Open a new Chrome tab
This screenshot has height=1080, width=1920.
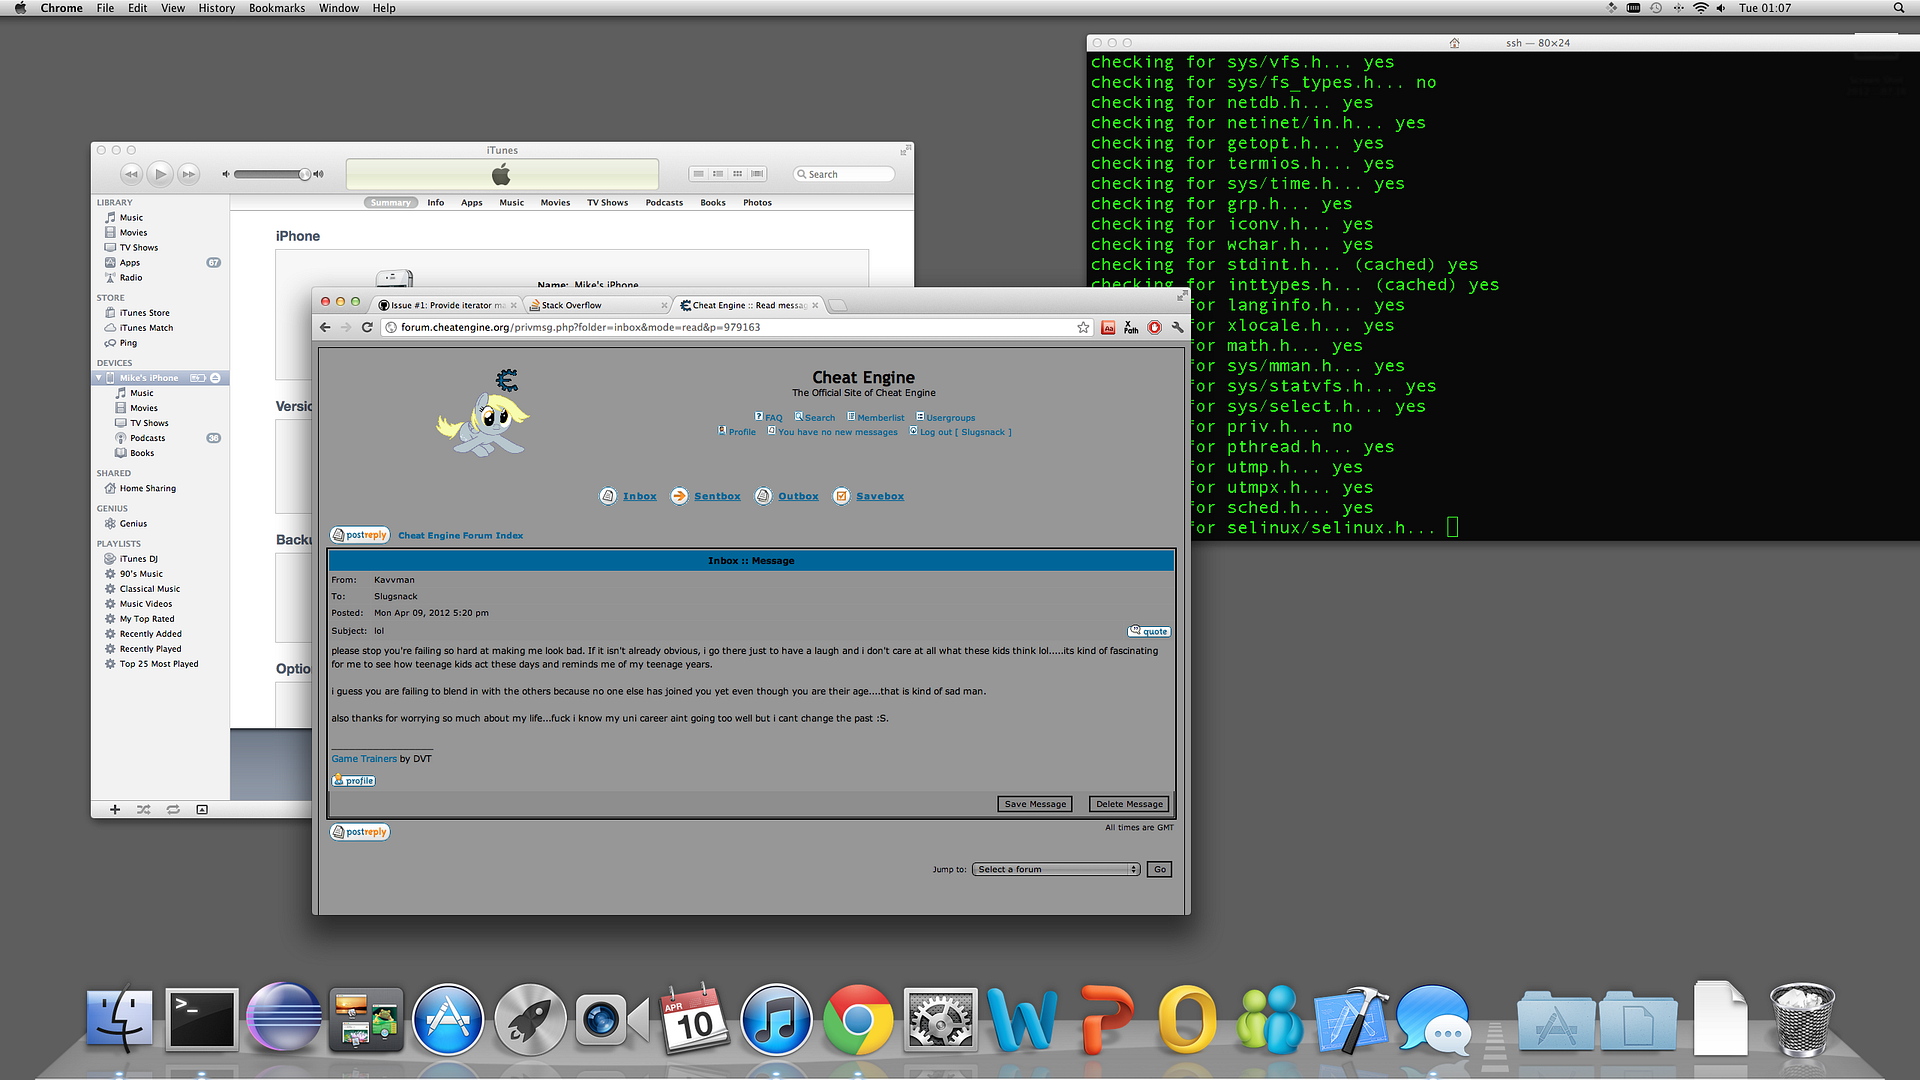pos(838,305)
